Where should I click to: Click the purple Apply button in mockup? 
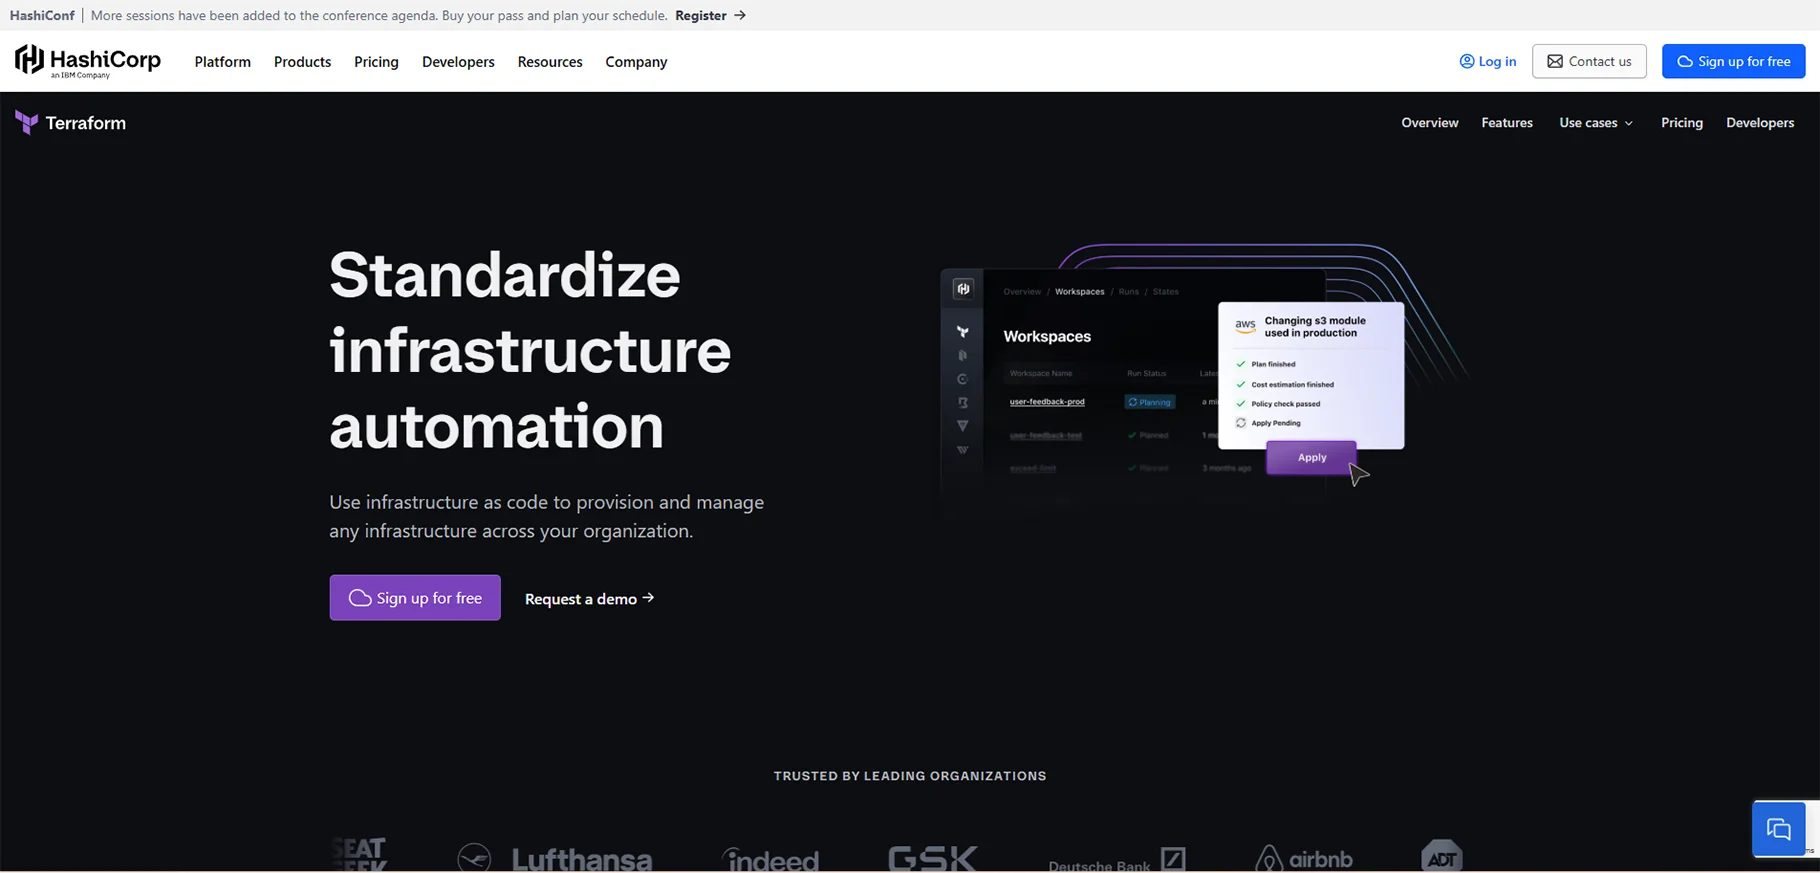click(1312, 457)
